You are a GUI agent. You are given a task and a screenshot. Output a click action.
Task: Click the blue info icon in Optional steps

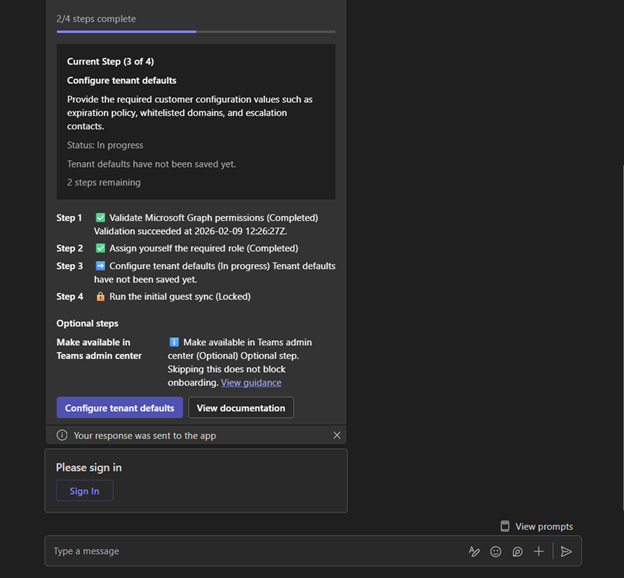(x=174, y=342)
